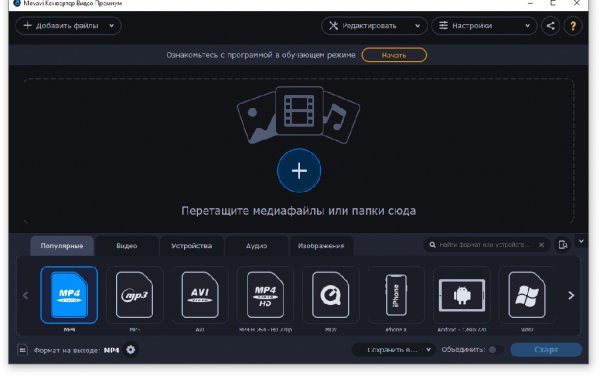600x376 pixels.
Task: Open the Сохранить в folder dropdown
Action: pyautogui.click(x=393, y=350)
